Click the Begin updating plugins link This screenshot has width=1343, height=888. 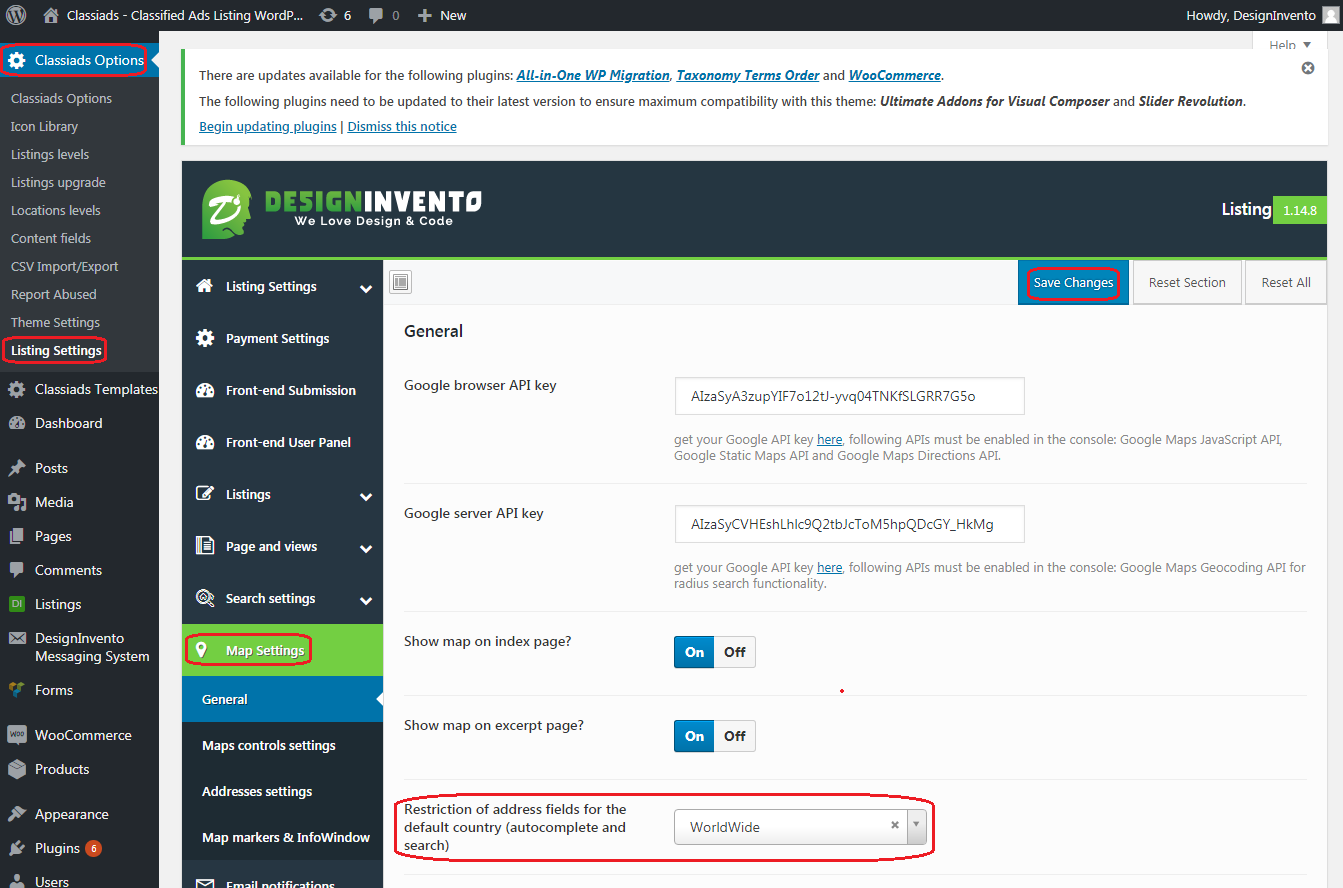(x=268, y=126)
